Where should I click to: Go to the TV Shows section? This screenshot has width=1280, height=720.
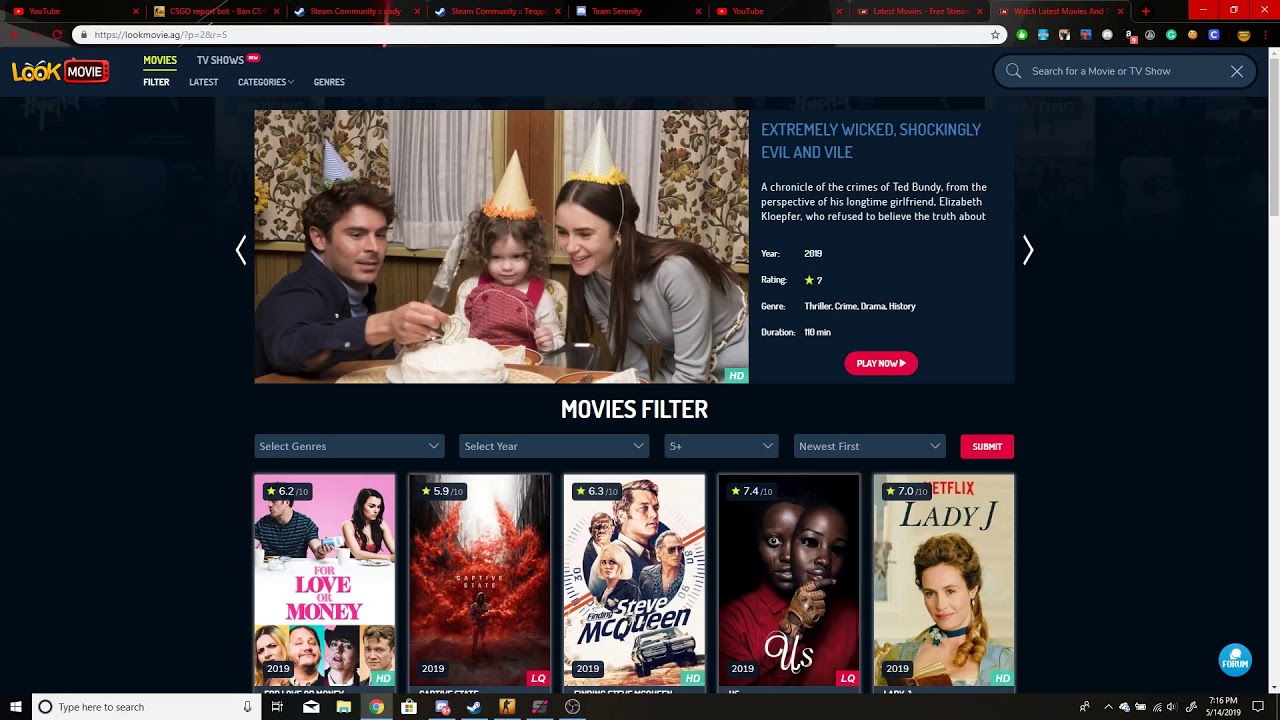(220, 60)
